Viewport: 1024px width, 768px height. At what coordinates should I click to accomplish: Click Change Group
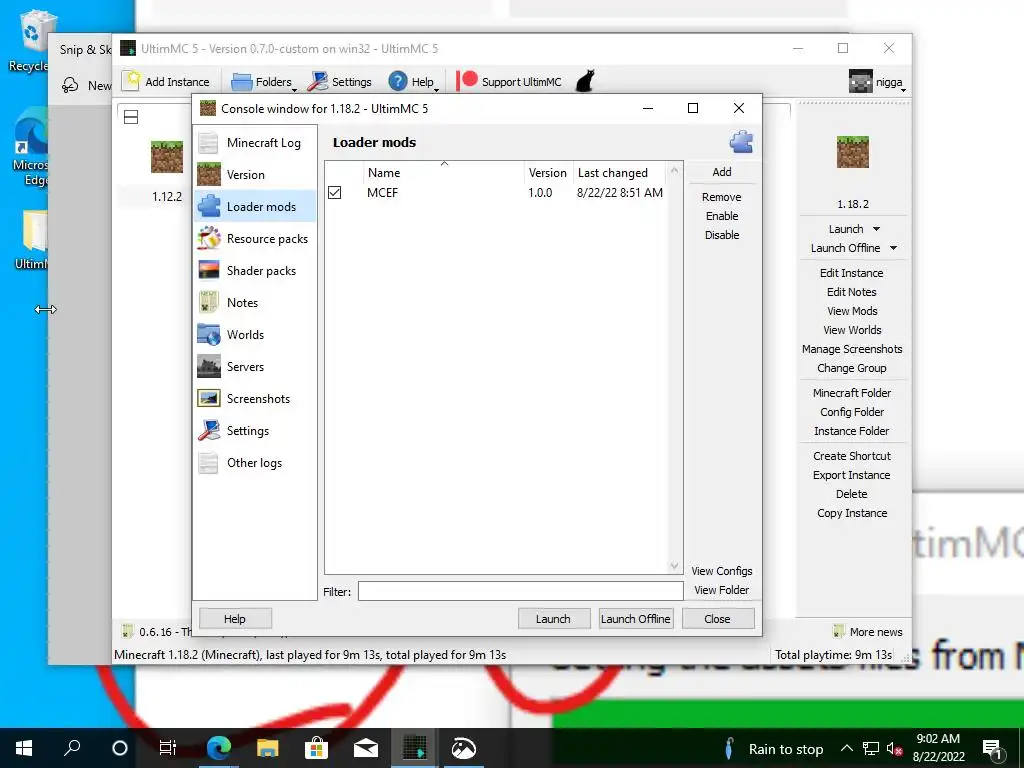click(x=852, y=368)
